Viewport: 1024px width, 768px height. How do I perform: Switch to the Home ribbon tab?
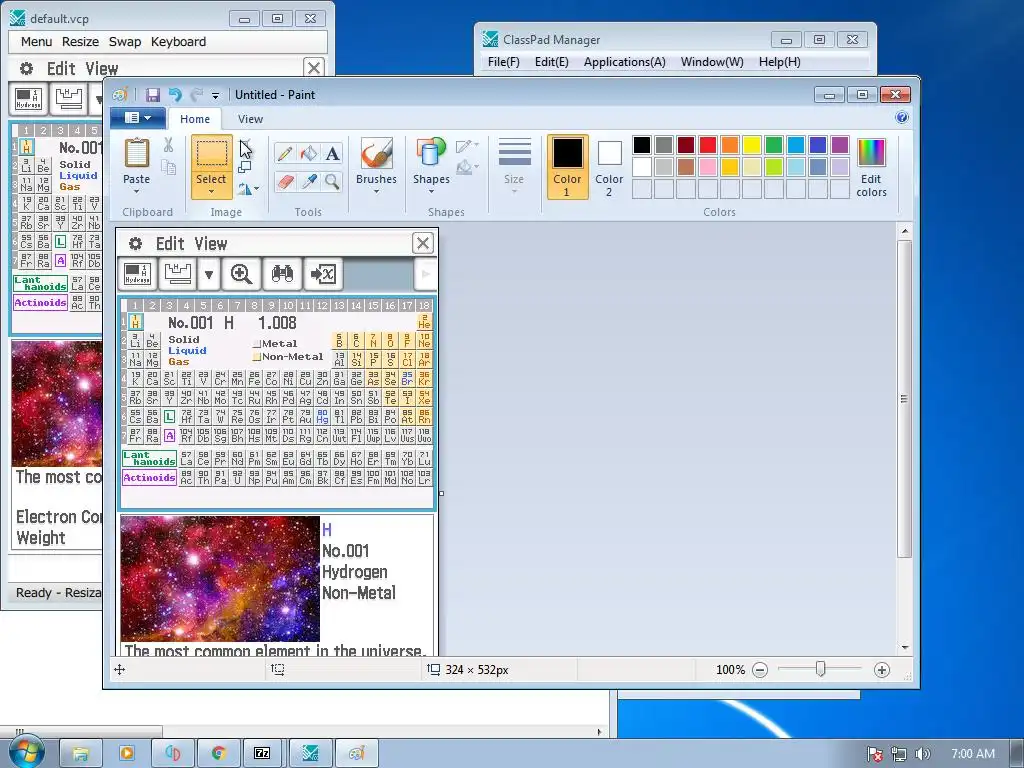tap(195, 119)
